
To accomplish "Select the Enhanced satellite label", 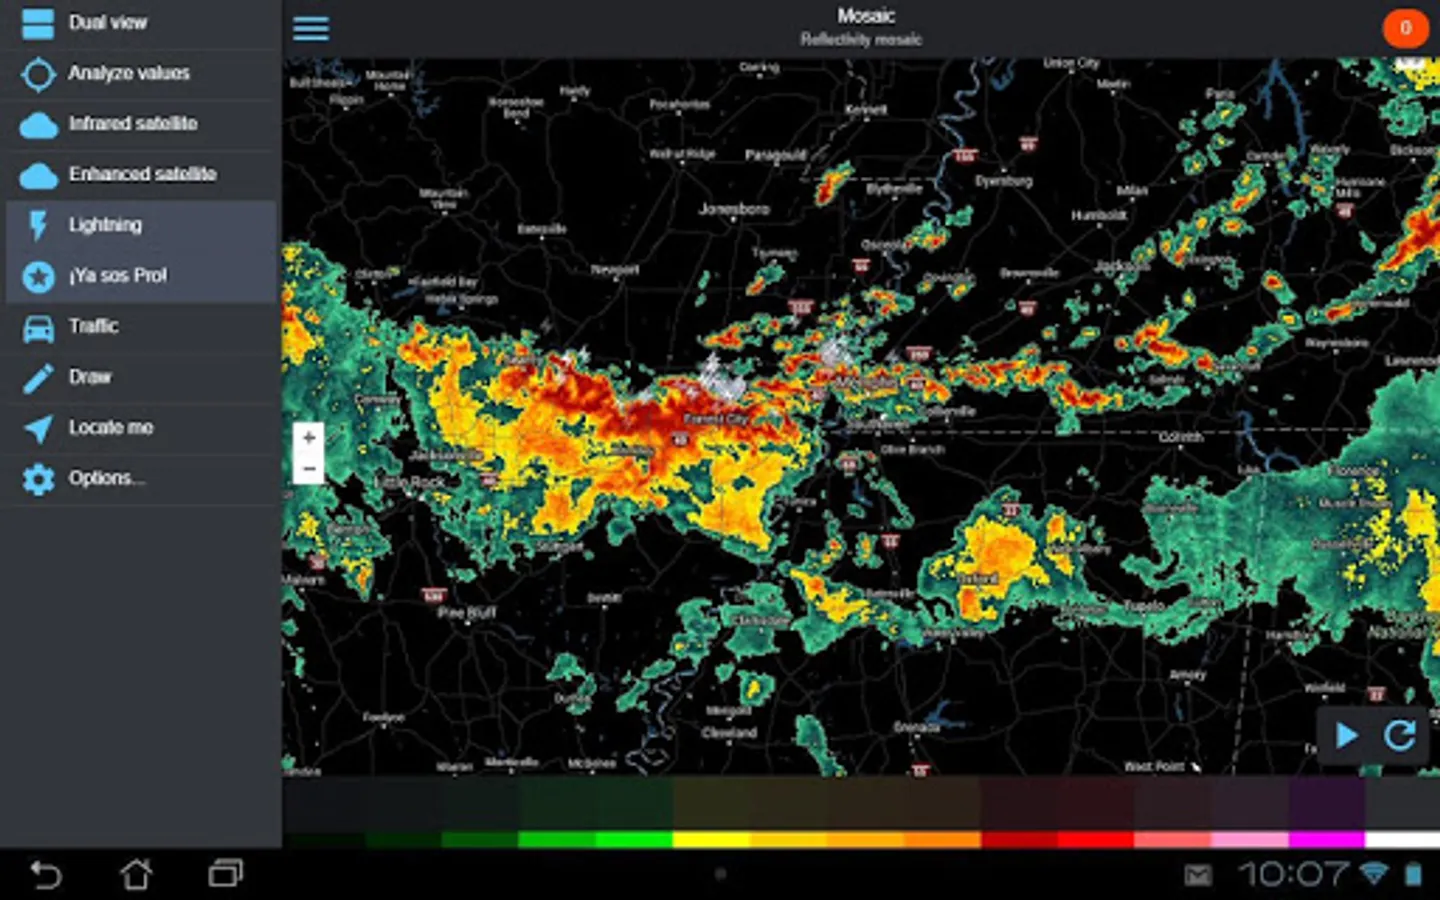I will tap(142, 174).
